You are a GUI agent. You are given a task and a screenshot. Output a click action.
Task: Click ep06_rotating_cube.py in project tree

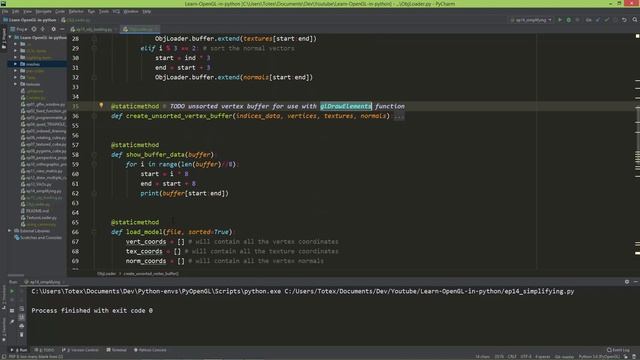tap(43, 138)
